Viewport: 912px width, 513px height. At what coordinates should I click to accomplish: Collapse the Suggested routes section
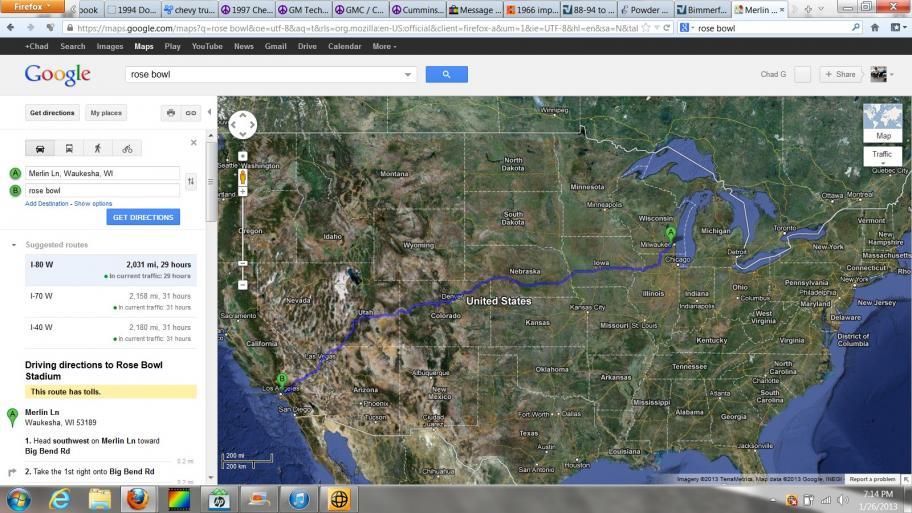[x=14, y=245]
